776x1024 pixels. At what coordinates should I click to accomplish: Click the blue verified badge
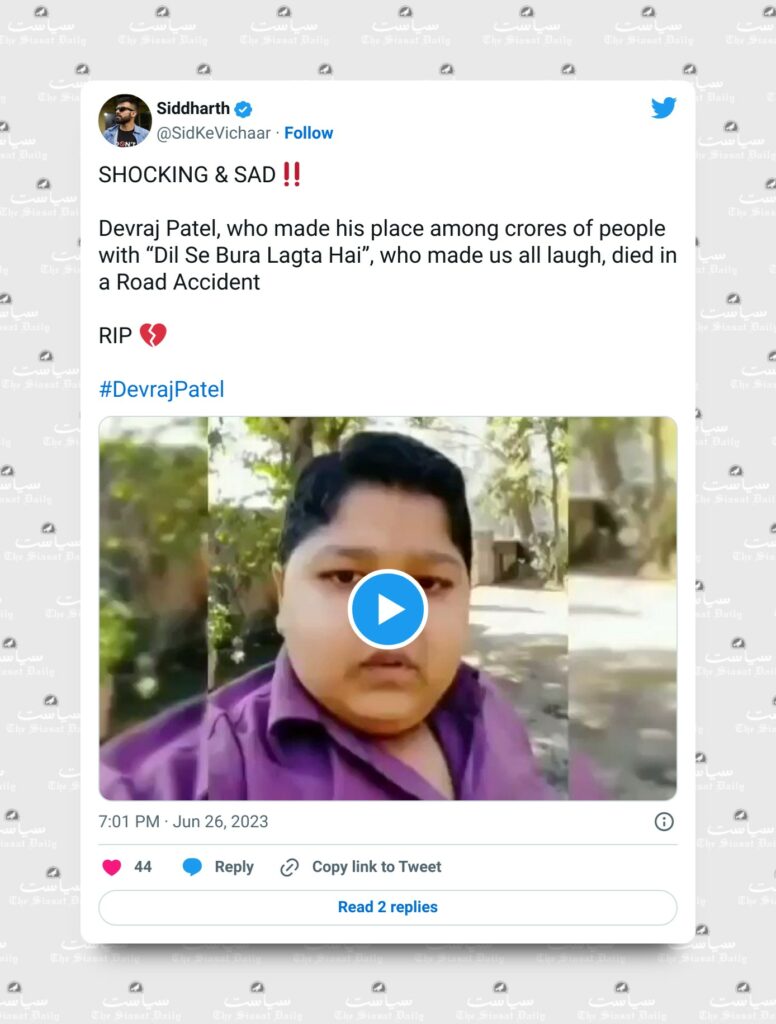click(x=243, y=109)
